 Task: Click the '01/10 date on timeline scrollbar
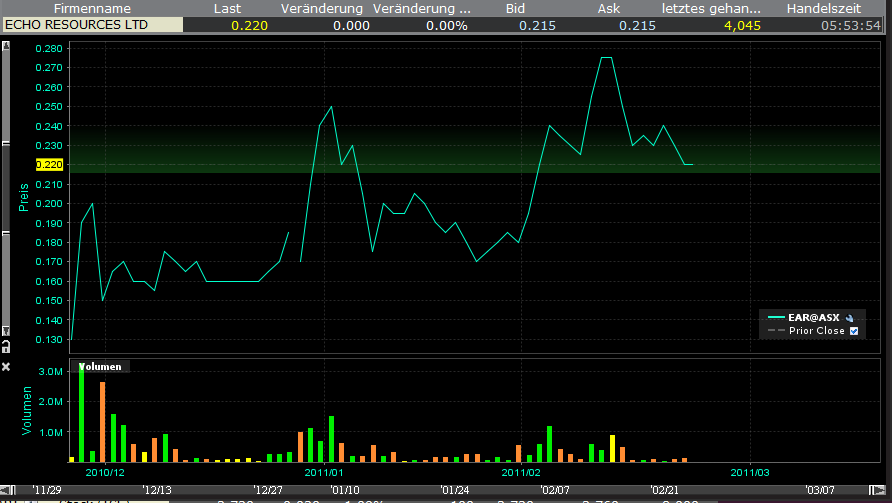pos(346,490)
